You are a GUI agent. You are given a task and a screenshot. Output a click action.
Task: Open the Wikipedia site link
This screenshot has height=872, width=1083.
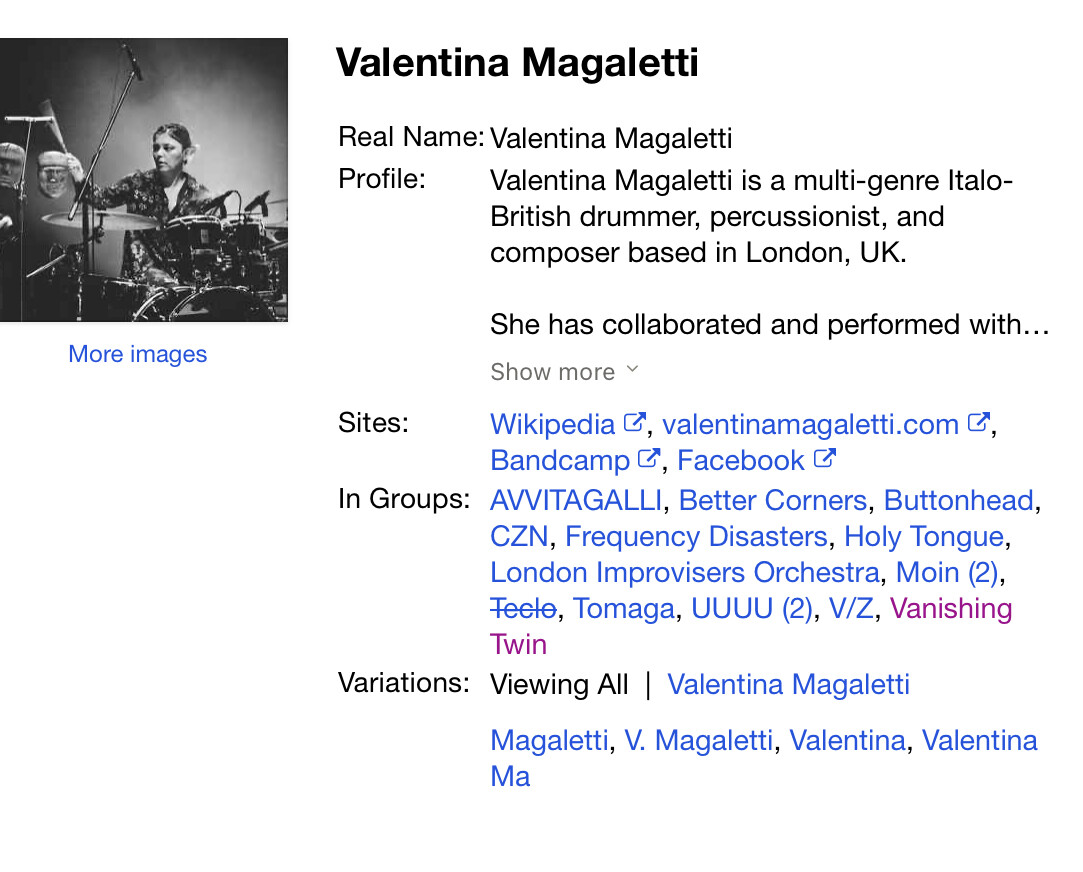(x=552, y=424)
